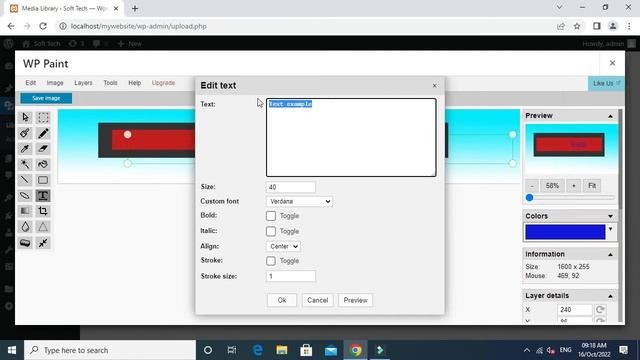Viewport: 640px width, 360px height.
Task: Select the inward arrows Bulge/Pinch tool
Action: click(x=43, y=243)
